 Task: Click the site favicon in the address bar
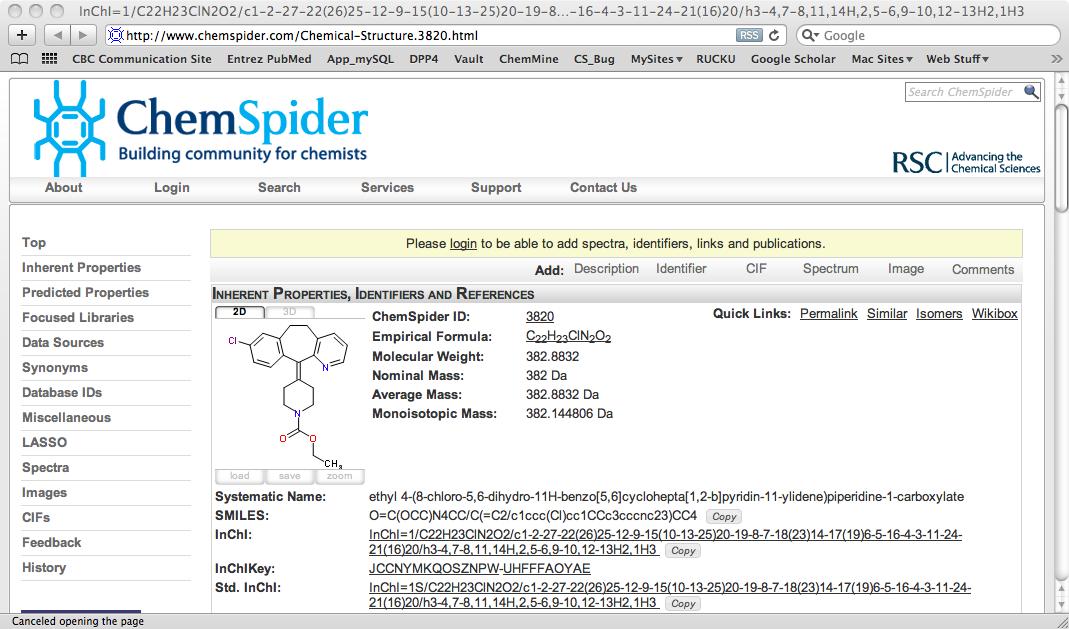pos(116,35)
